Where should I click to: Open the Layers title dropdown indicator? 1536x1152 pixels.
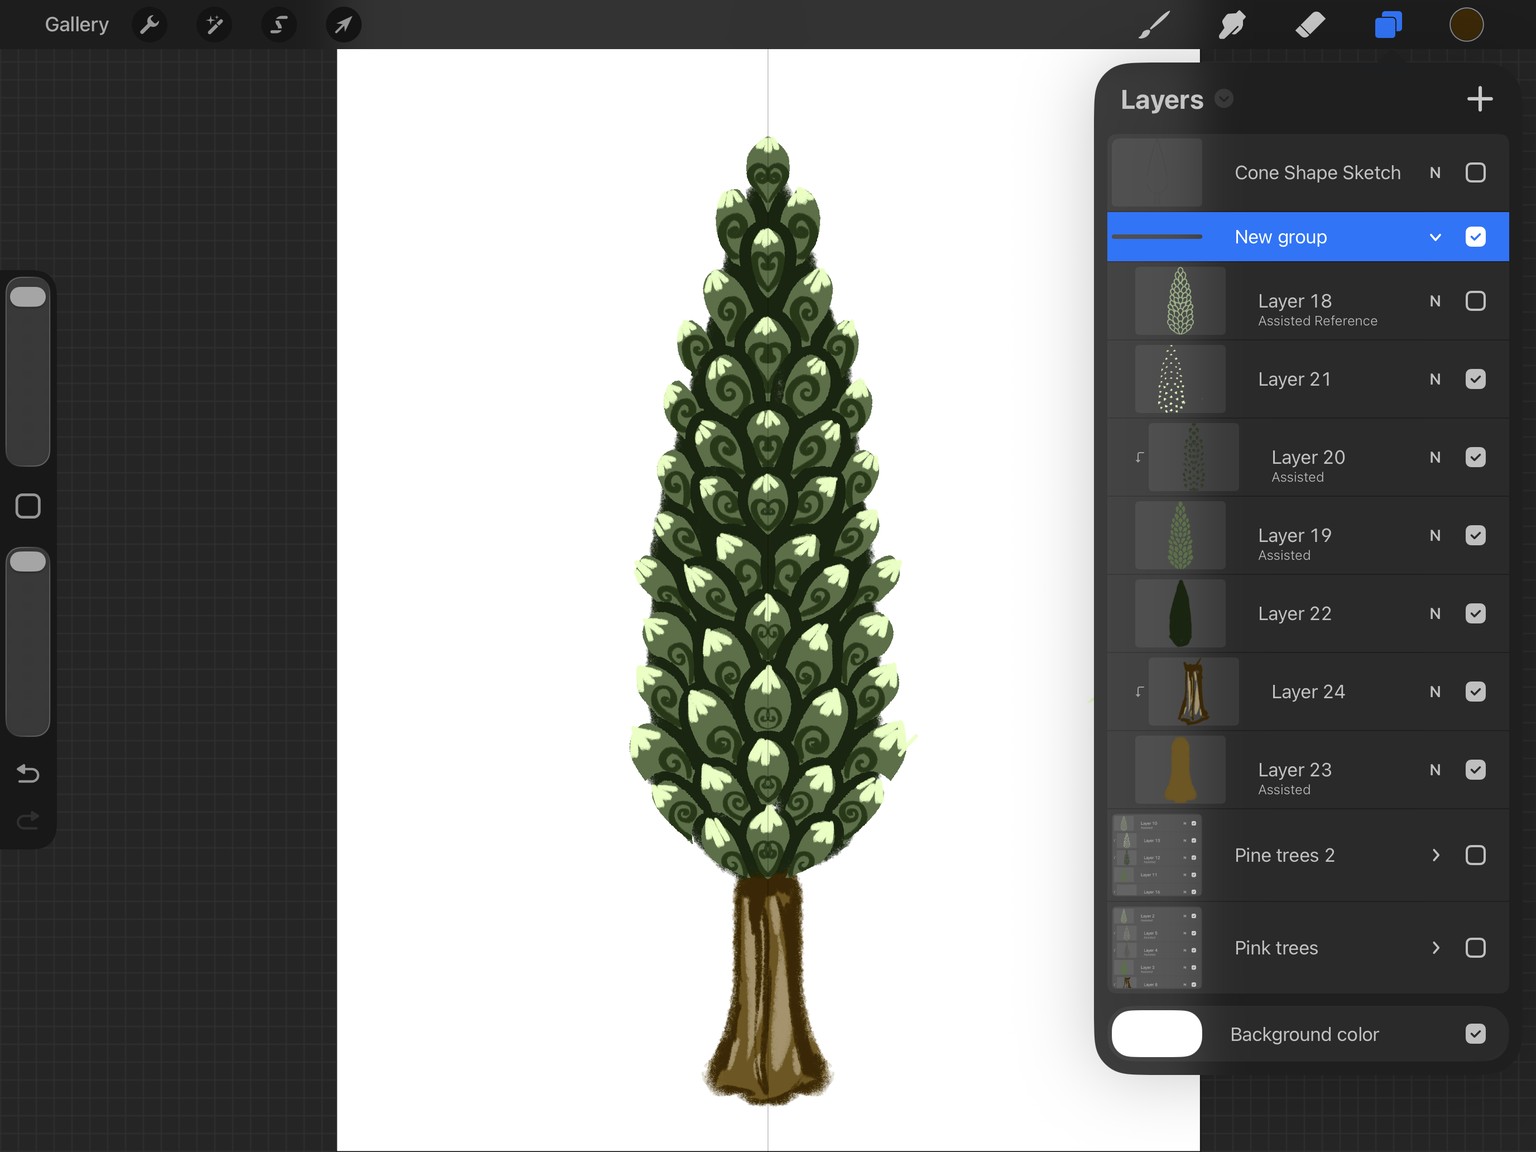1224,98
